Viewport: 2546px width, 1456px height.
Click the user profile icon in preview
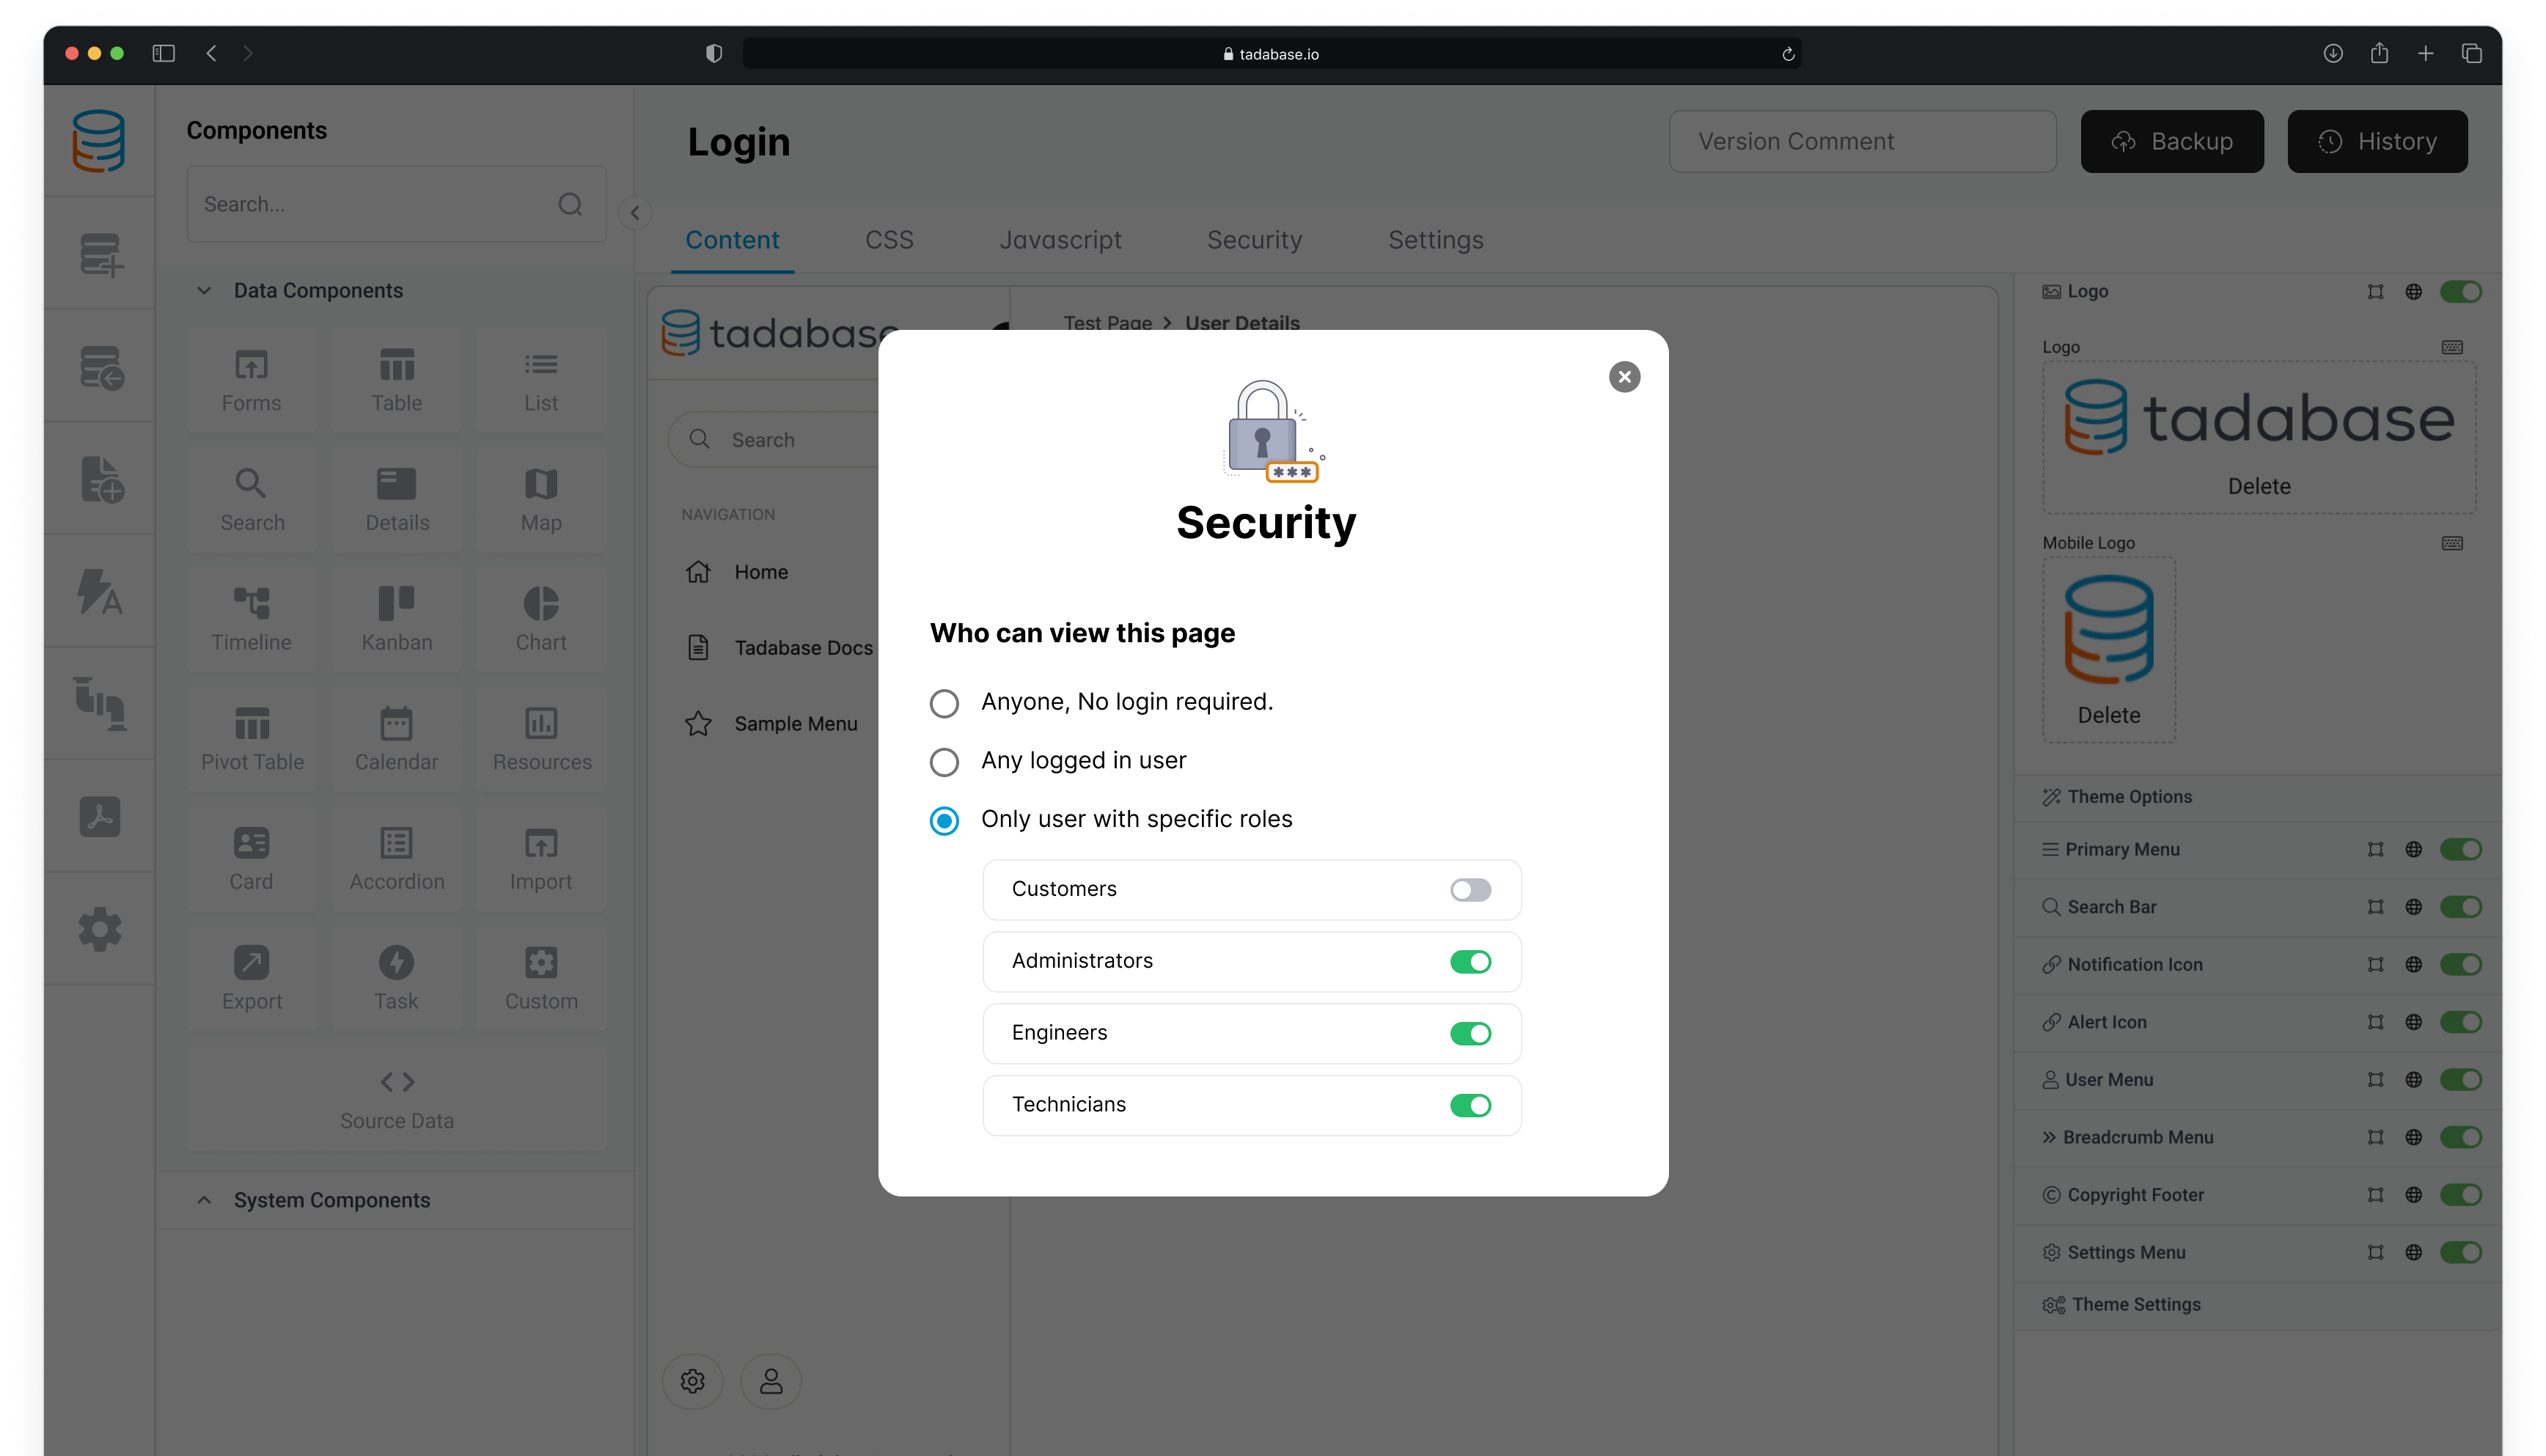(770, 1382)
